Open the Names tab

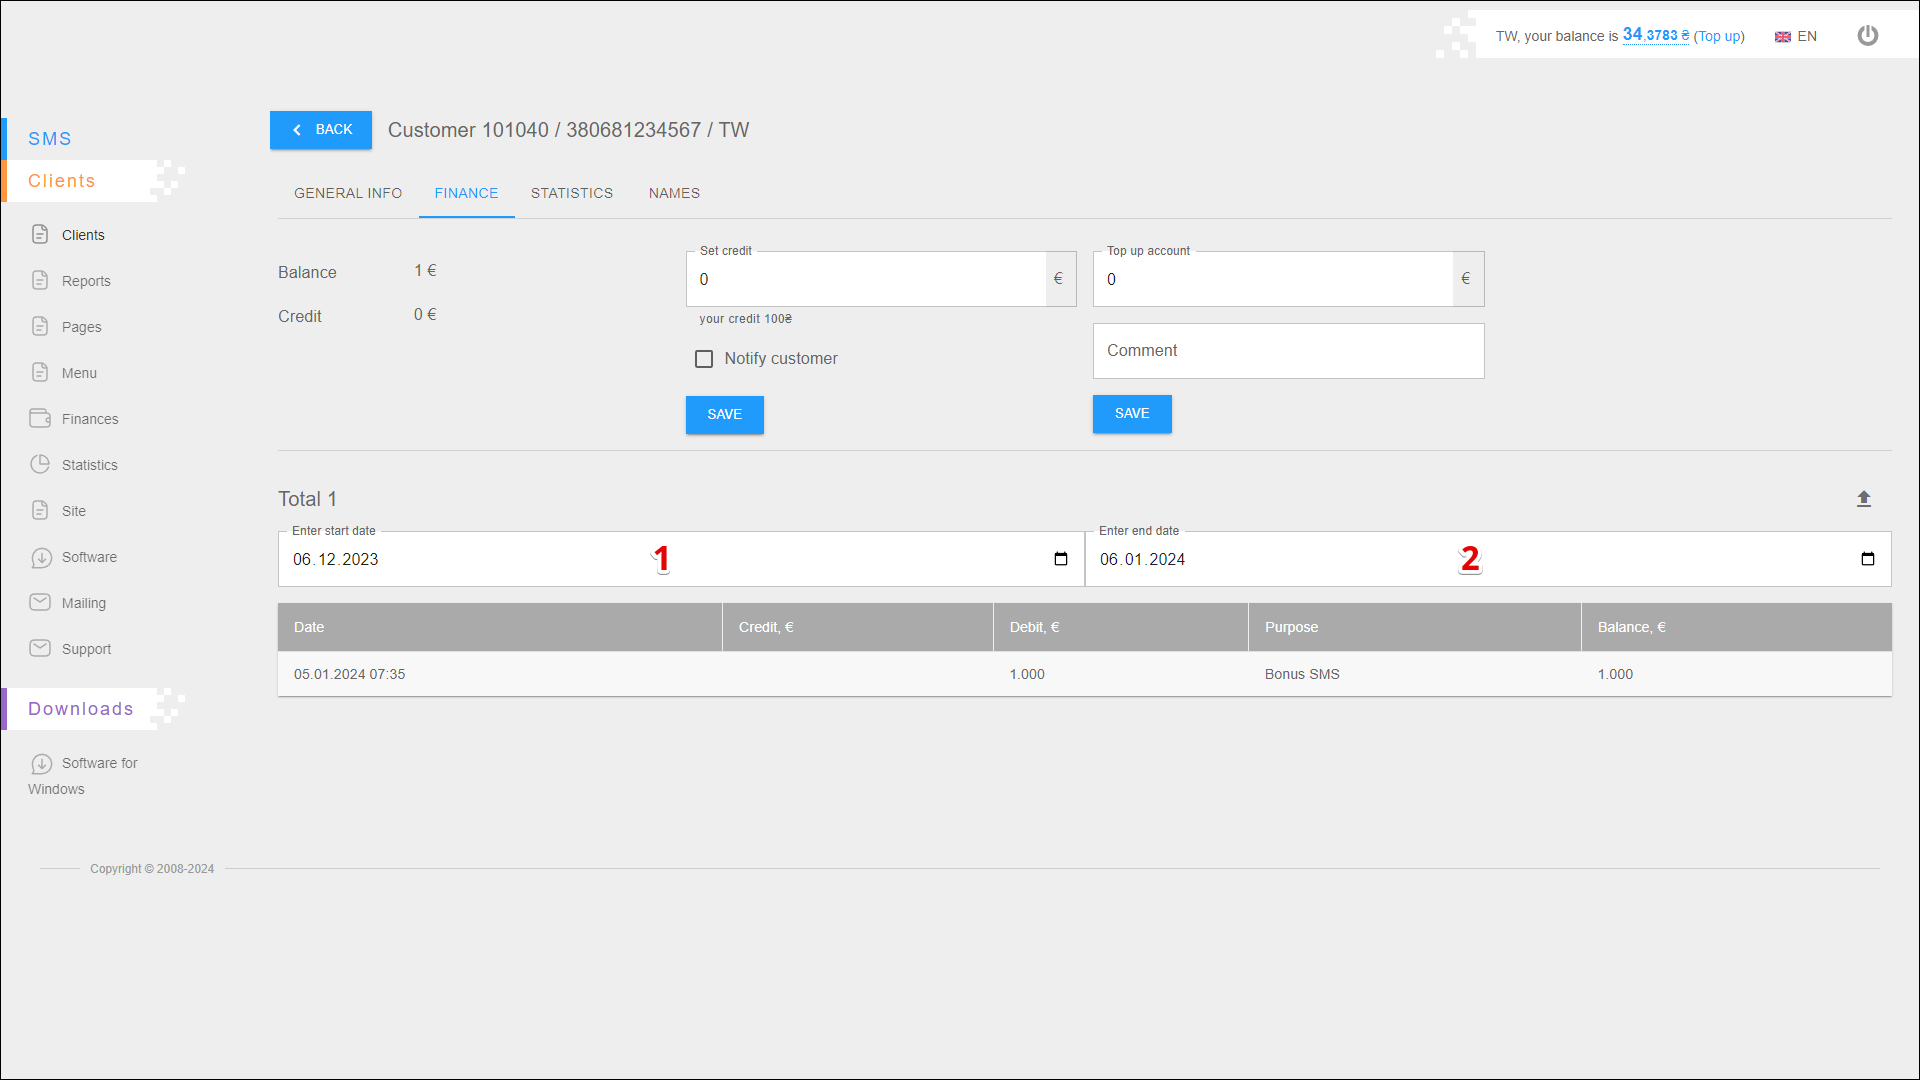point(674,193)
